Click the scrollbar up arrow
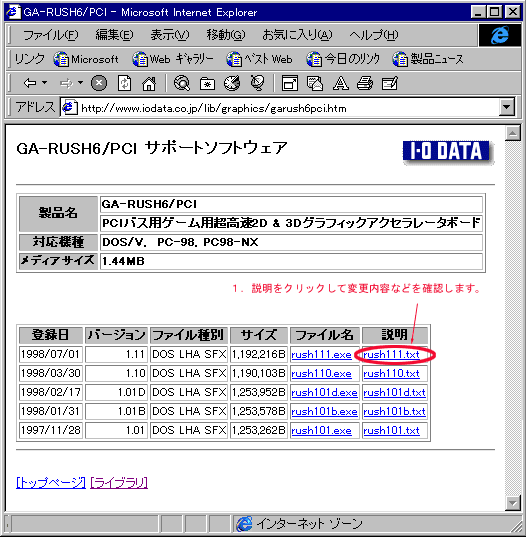This screenshot has height=537, width=526. [x=513, y=134]
